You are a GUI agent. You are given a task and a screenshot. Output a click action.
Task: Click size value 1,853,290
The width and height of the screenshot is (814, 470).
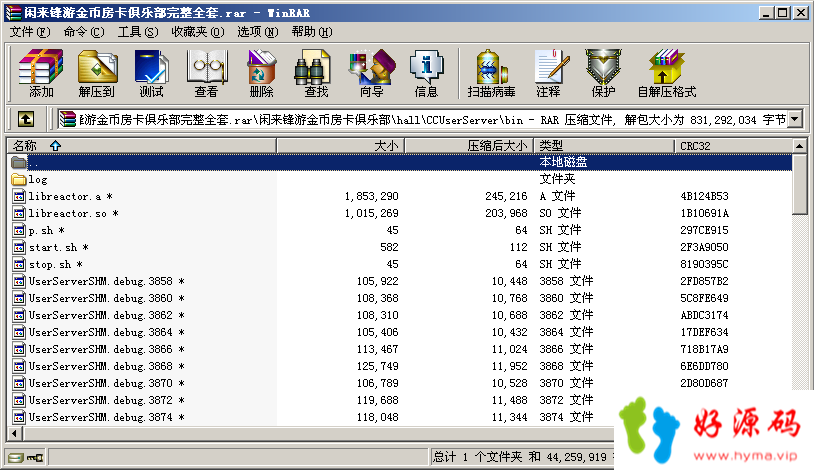point(371,196)
